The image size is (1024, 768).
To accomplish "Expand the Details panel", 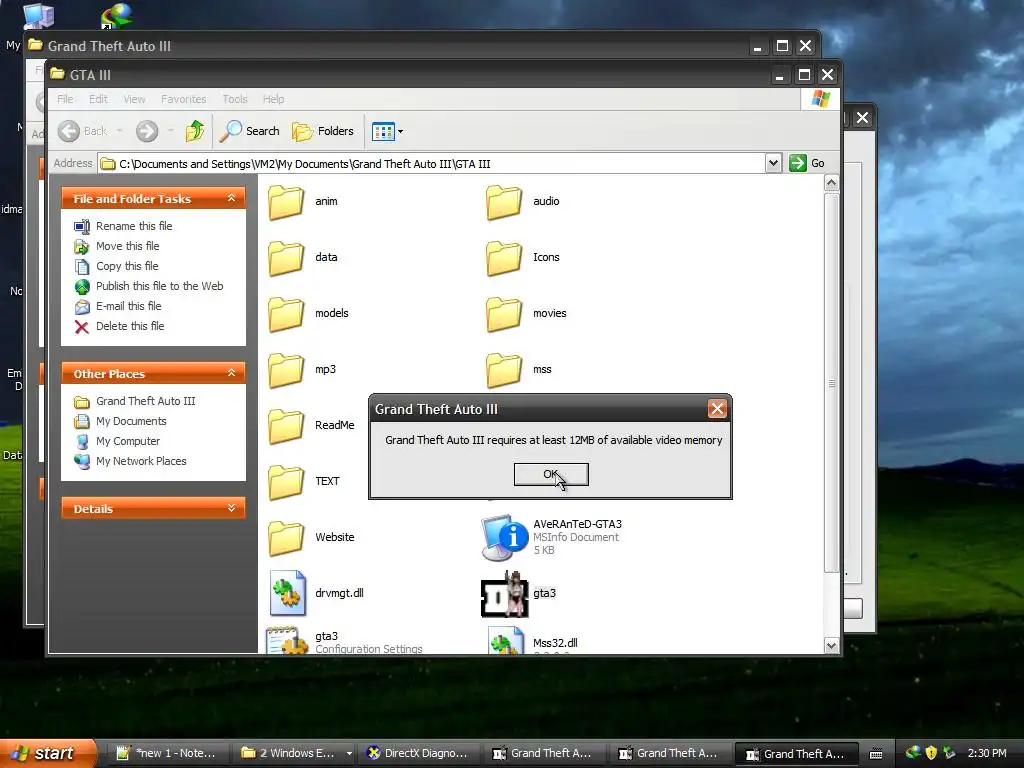I will click(x=231, y=508).
